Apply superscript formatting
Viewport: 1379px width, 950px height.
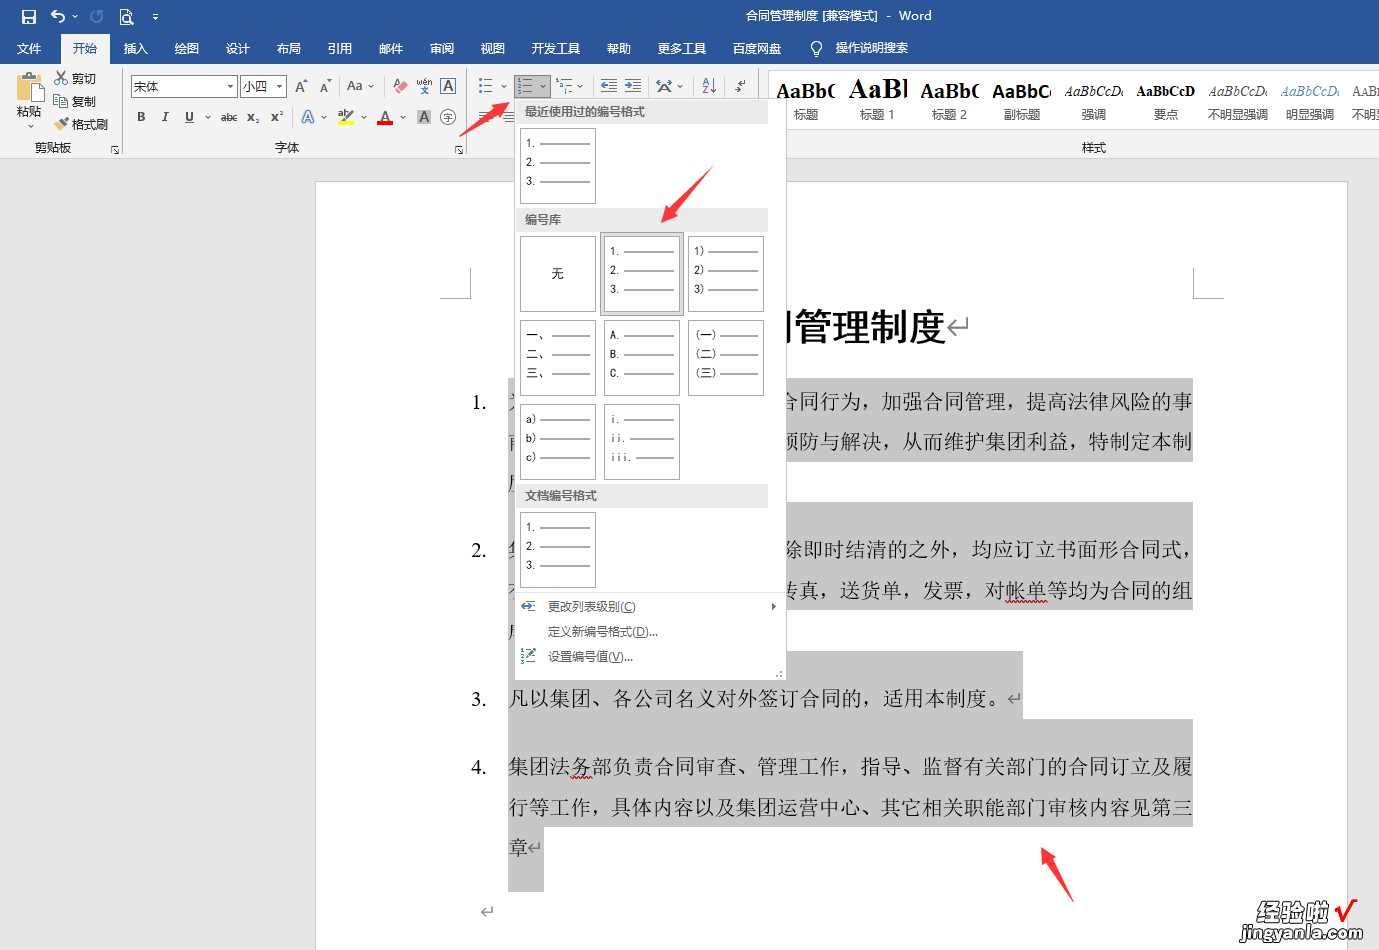(277, 117)
